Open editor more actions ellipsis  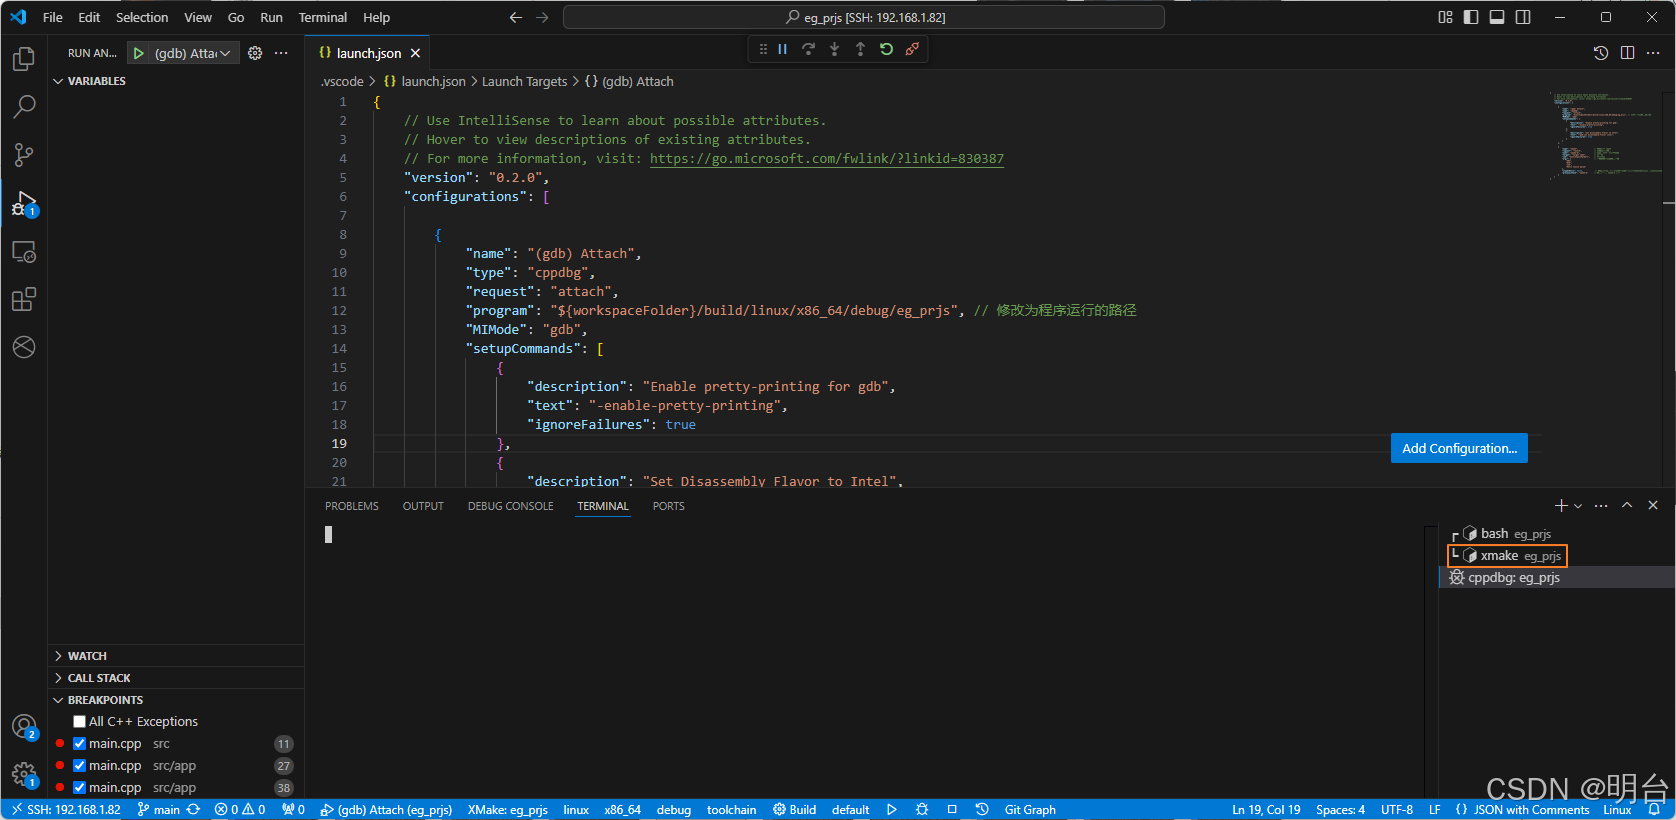coord(1653,53)
